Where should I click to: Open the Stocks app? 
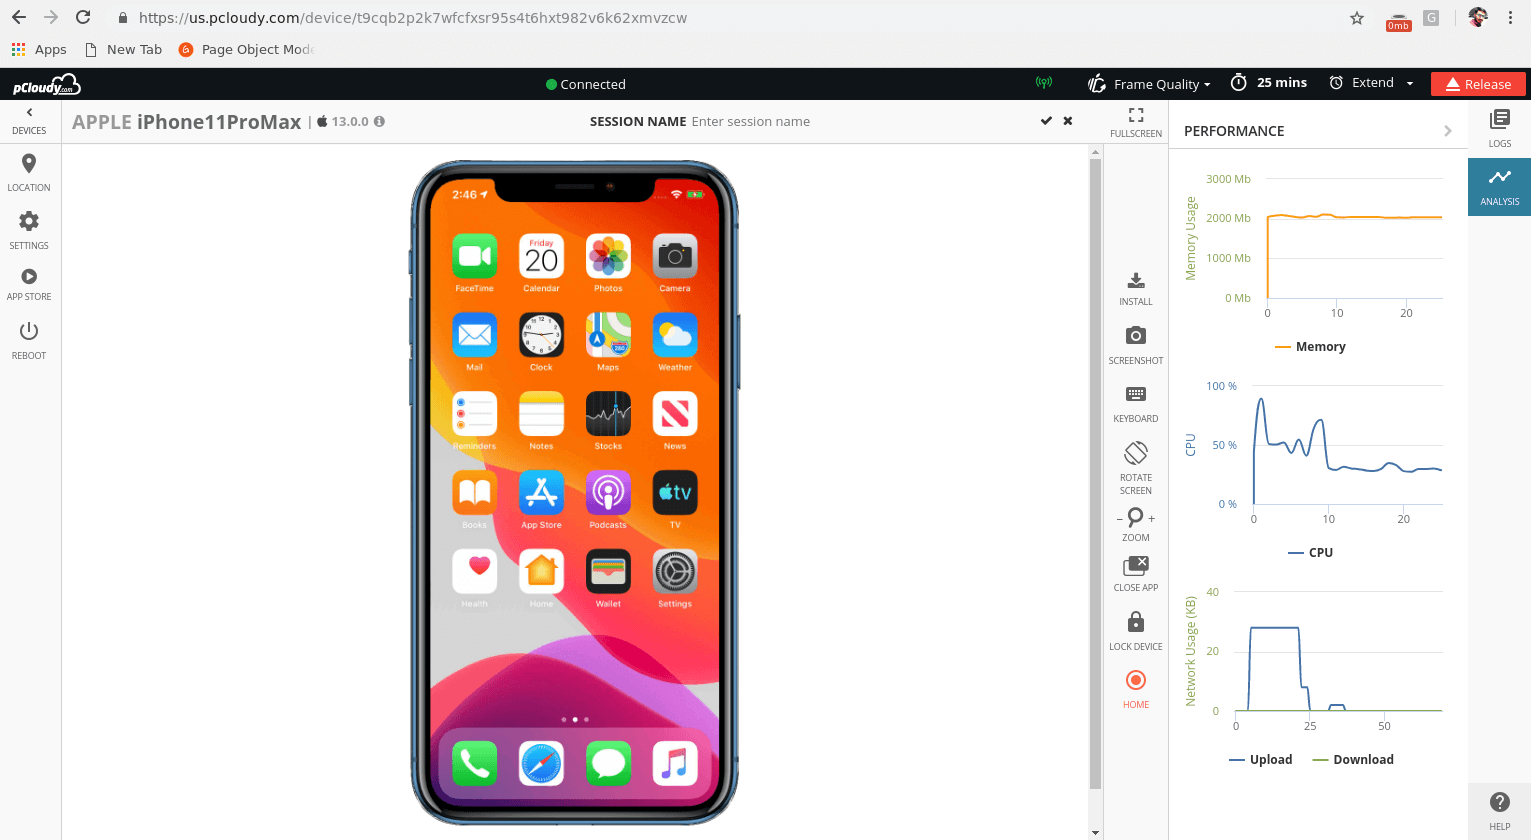click(608, 414)
